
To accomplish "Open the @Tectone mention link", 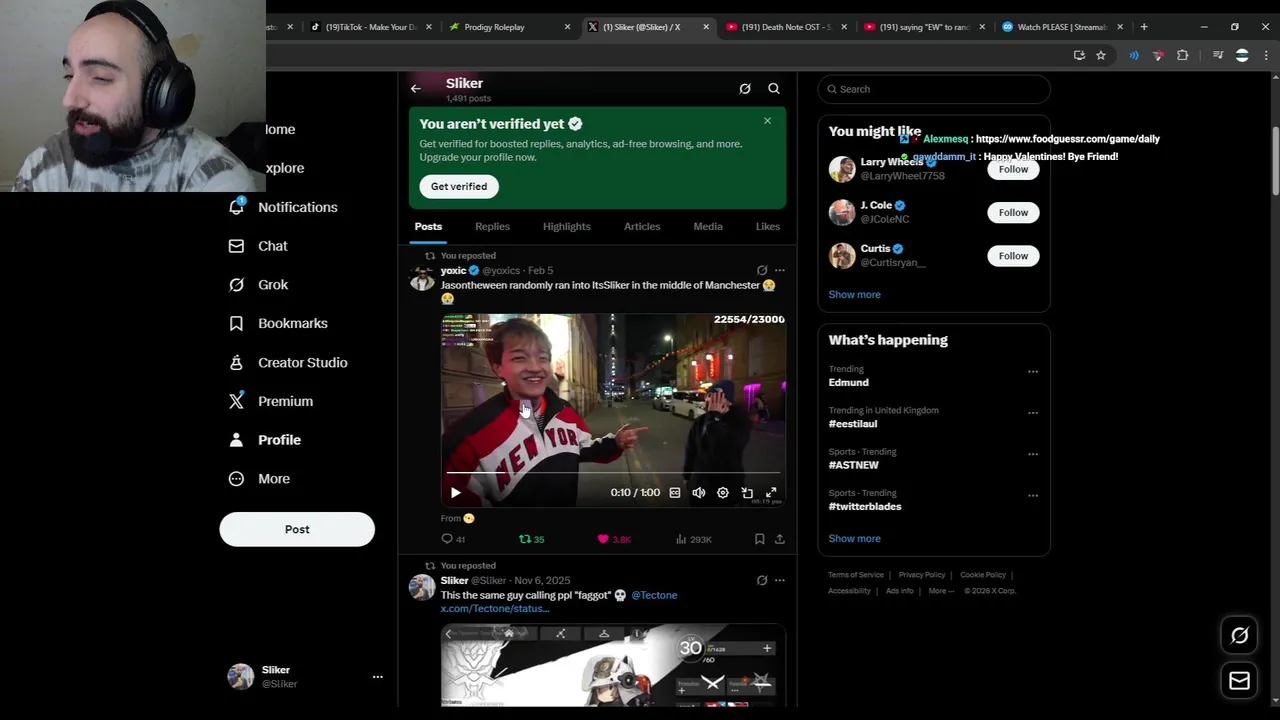I will (x=654, y=595).
